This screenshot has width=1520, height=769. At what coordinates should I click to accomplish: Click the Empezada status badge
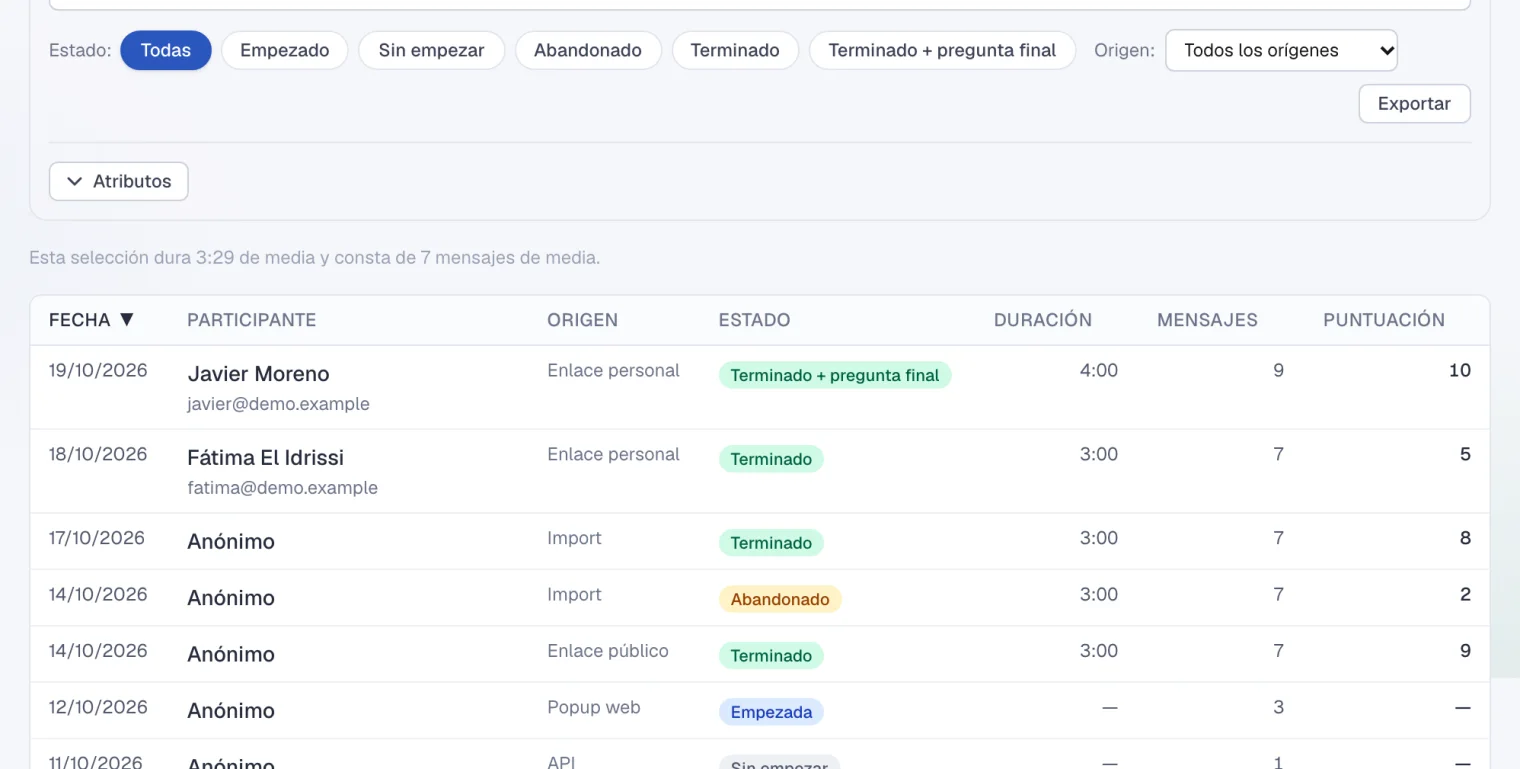[771, 712]
